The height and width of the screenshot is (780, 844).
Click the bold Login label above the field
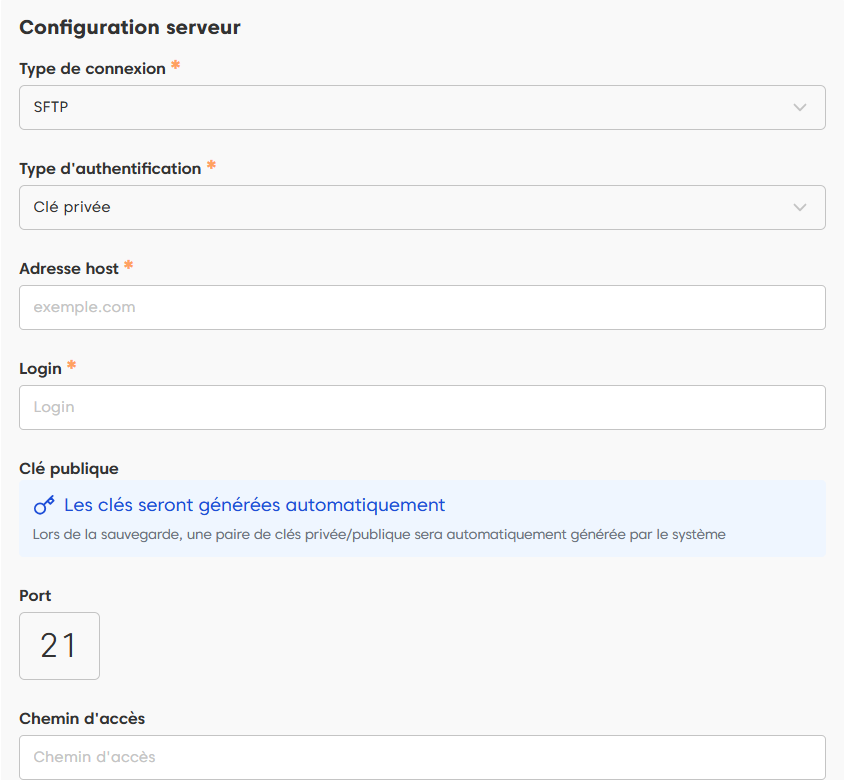pos(40,369)
